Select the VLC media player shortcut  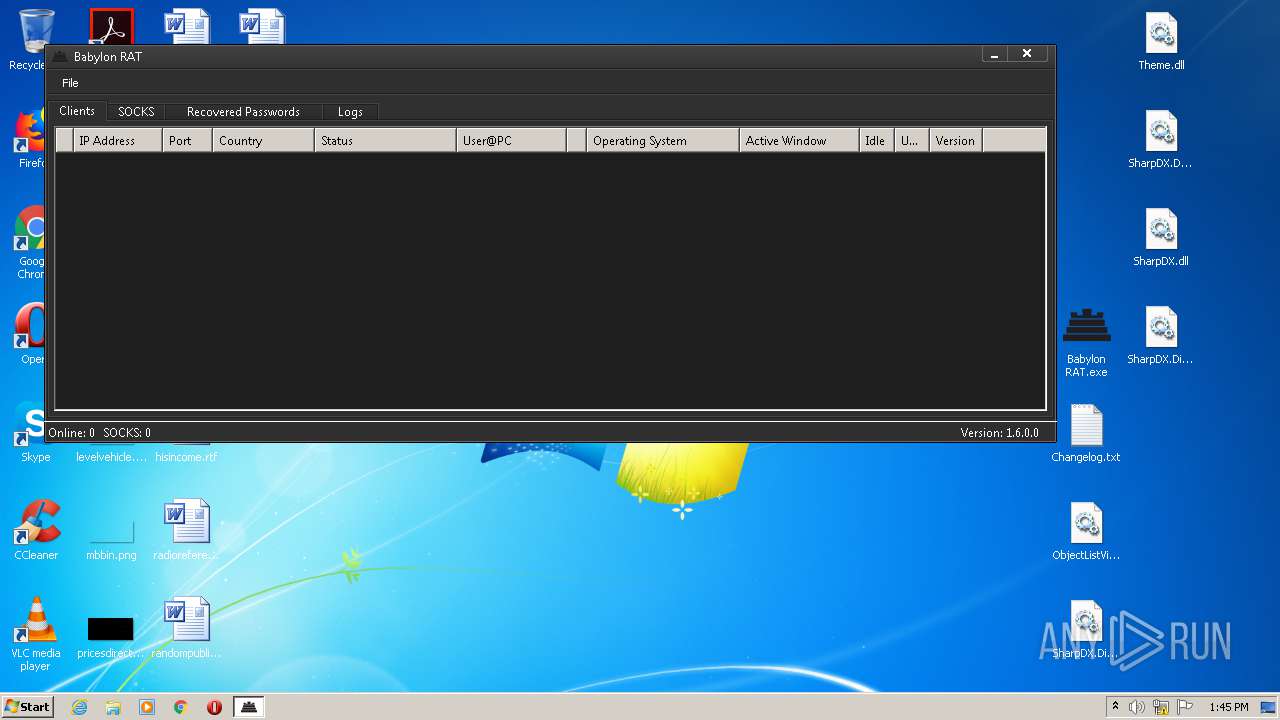click(36, 634)
